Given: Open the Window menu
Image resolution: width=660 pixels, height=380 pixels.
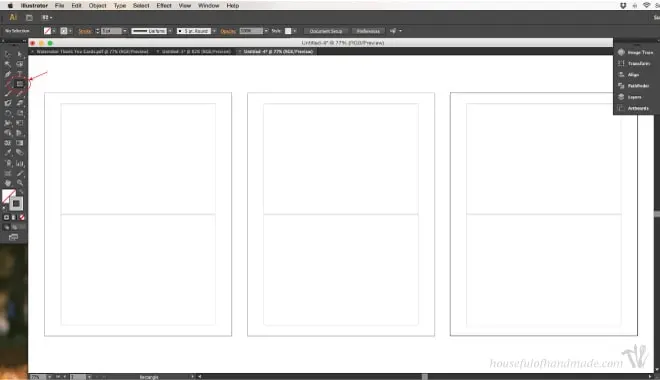Looking at the screenshot, I should (208, 5).
